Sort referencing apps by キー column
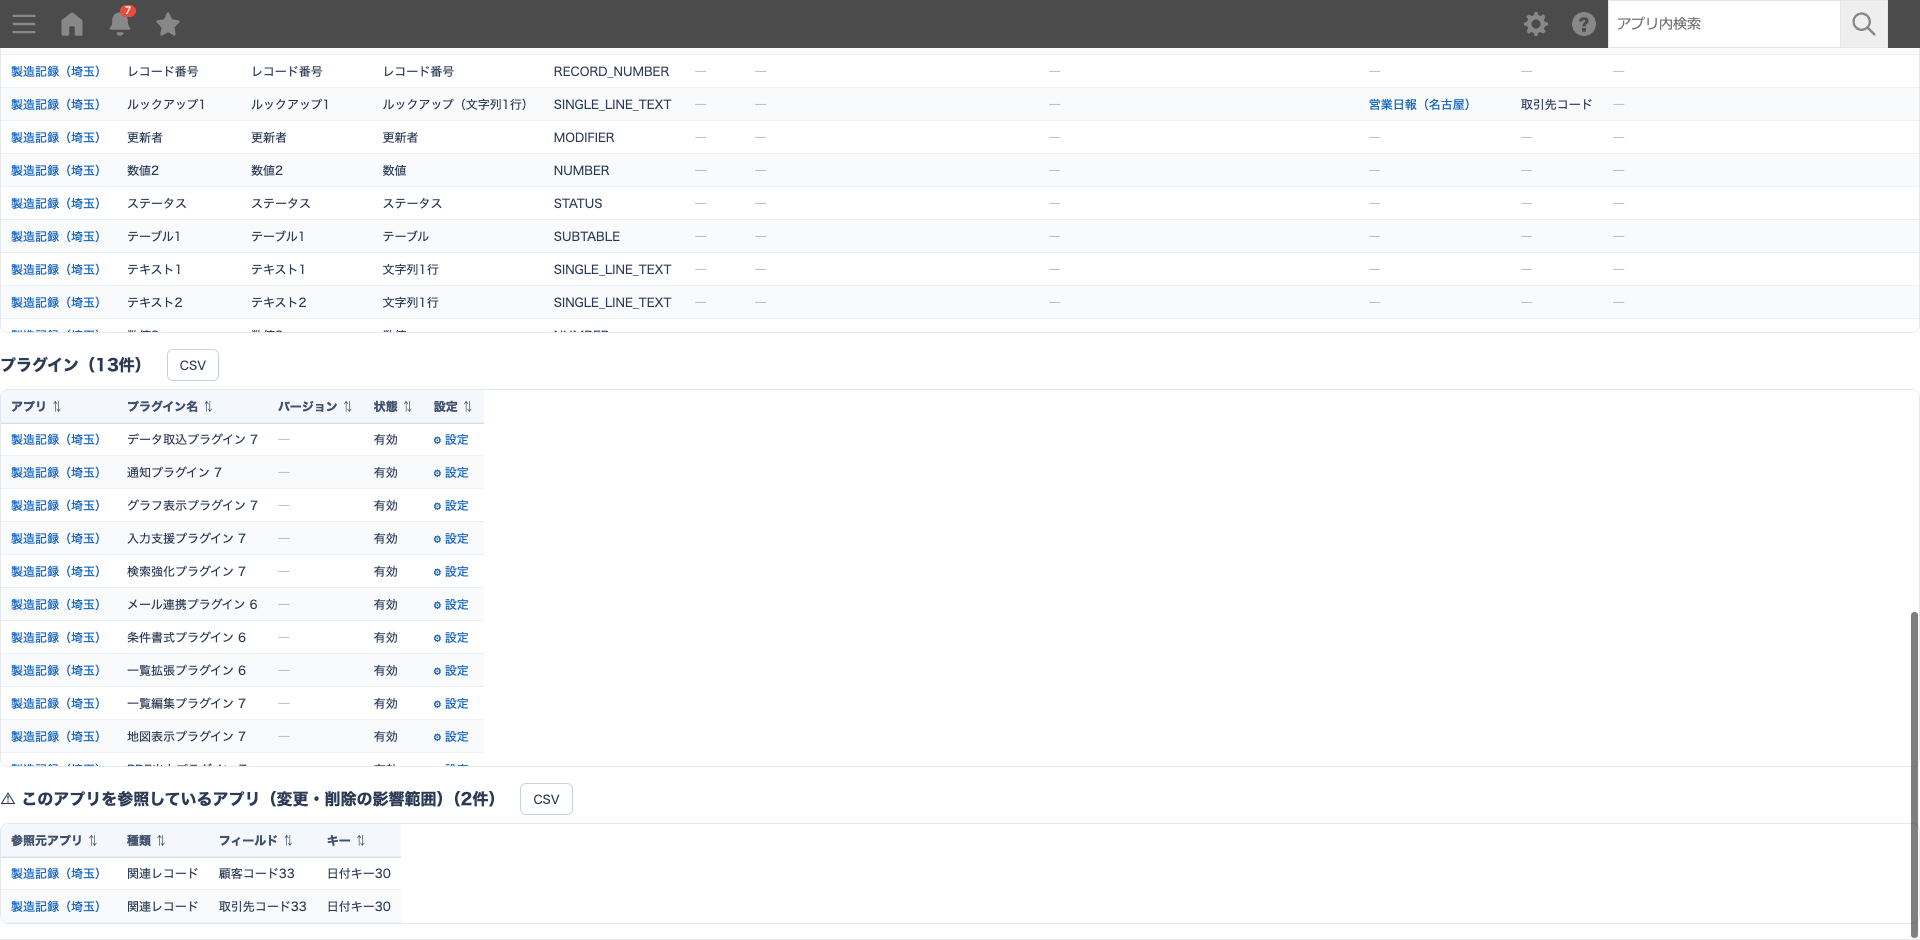Screen dimensions: 1920x940 pos(346,840)
